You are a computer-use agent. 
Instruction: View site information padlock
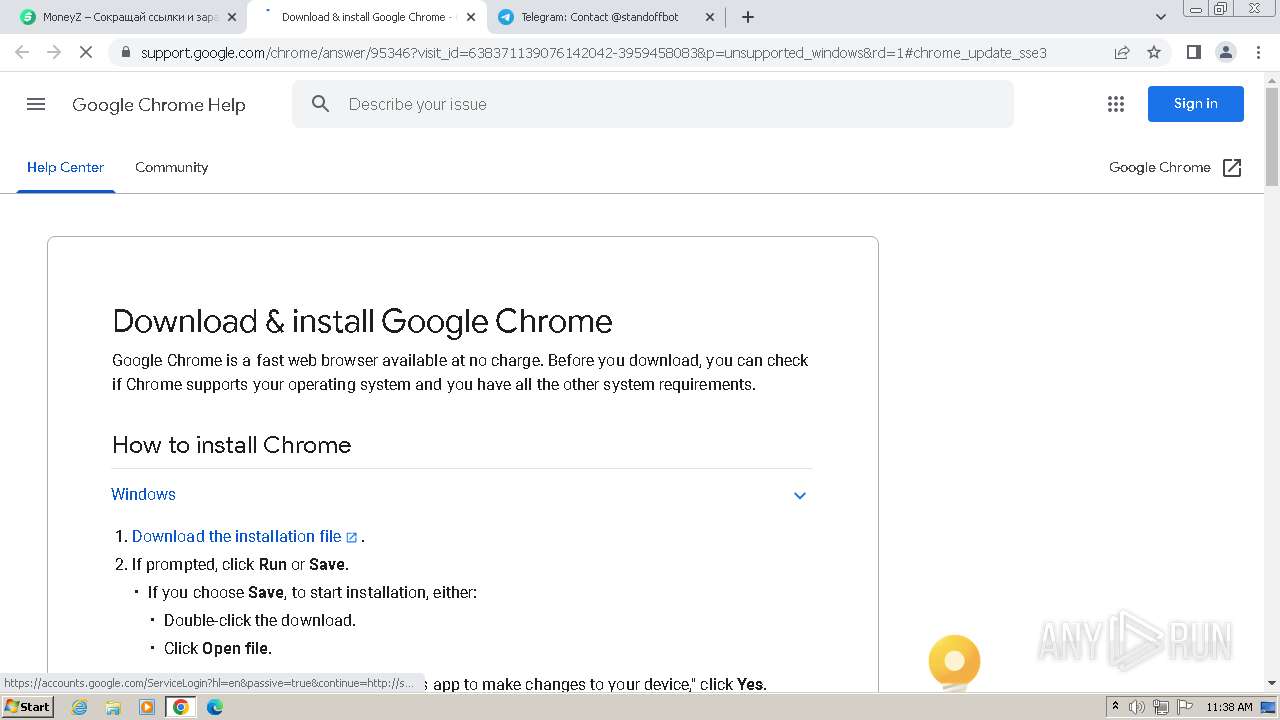125,52
